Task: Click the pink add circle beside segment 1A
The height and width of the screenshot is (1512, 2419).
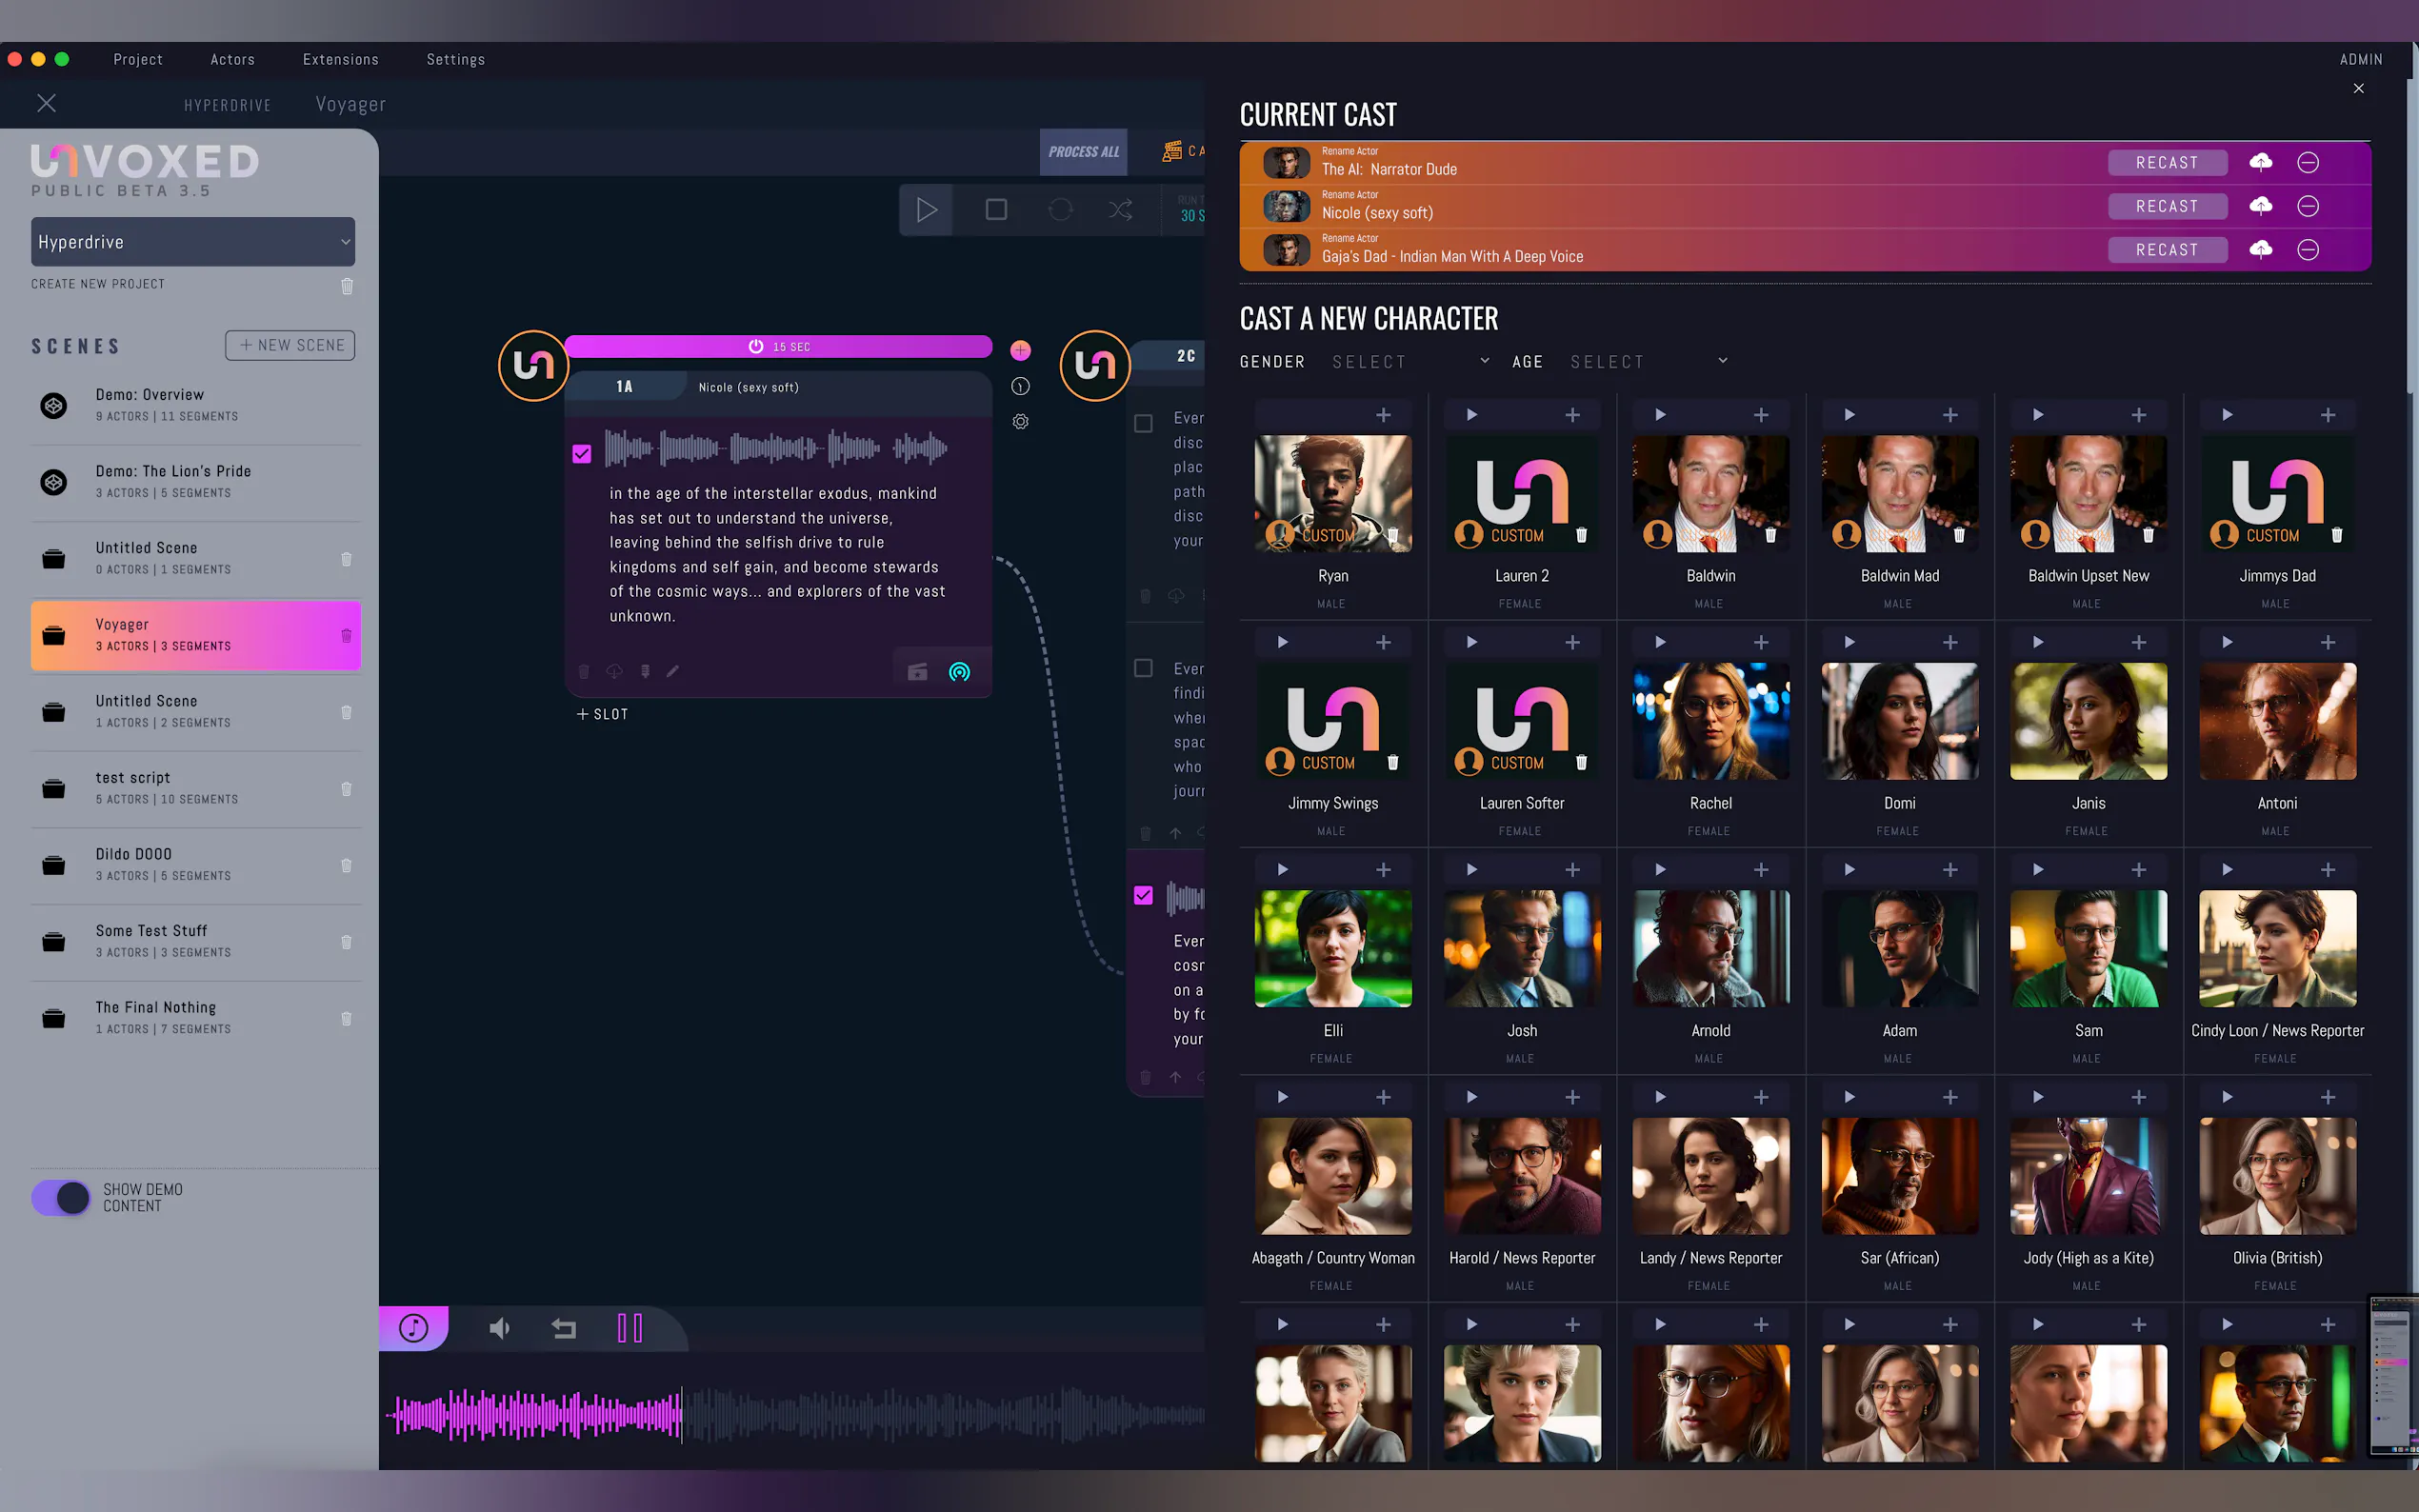Action: point(1020,350)
